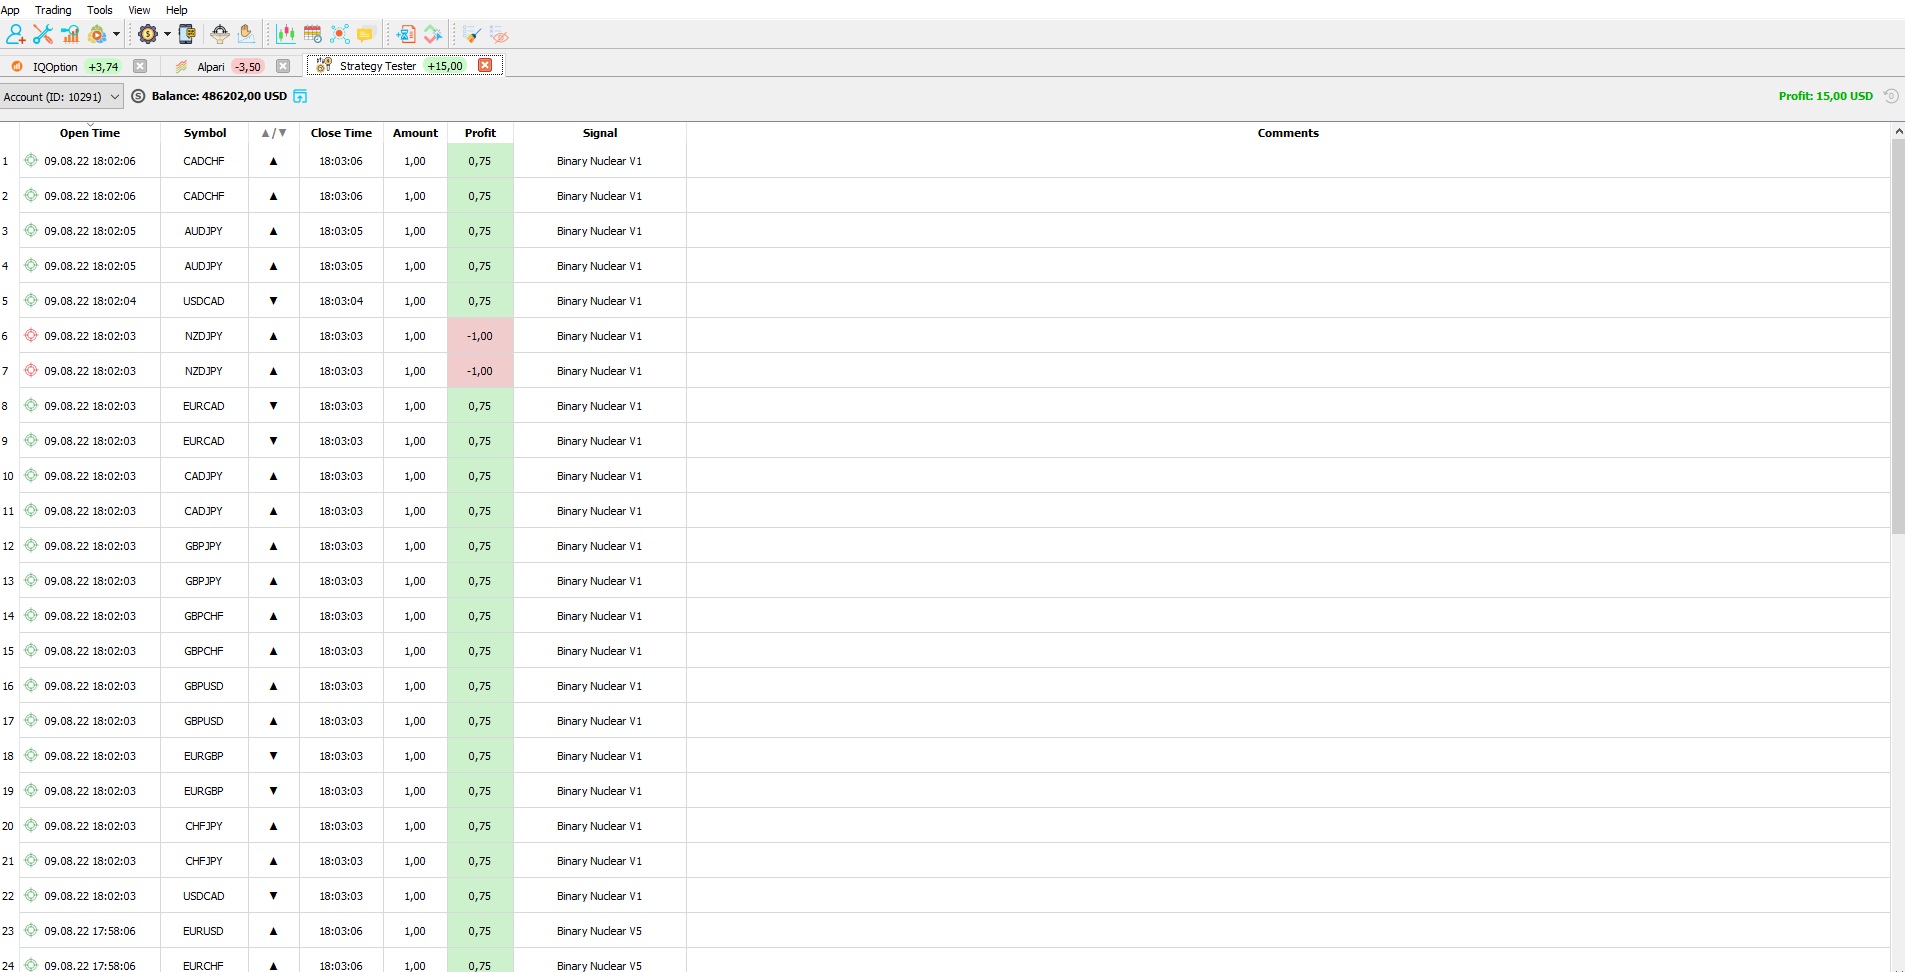Viewport: 1905px width, 972px height.
Task: Sort by the Close Time column header
Action: [x=341, y=133]
